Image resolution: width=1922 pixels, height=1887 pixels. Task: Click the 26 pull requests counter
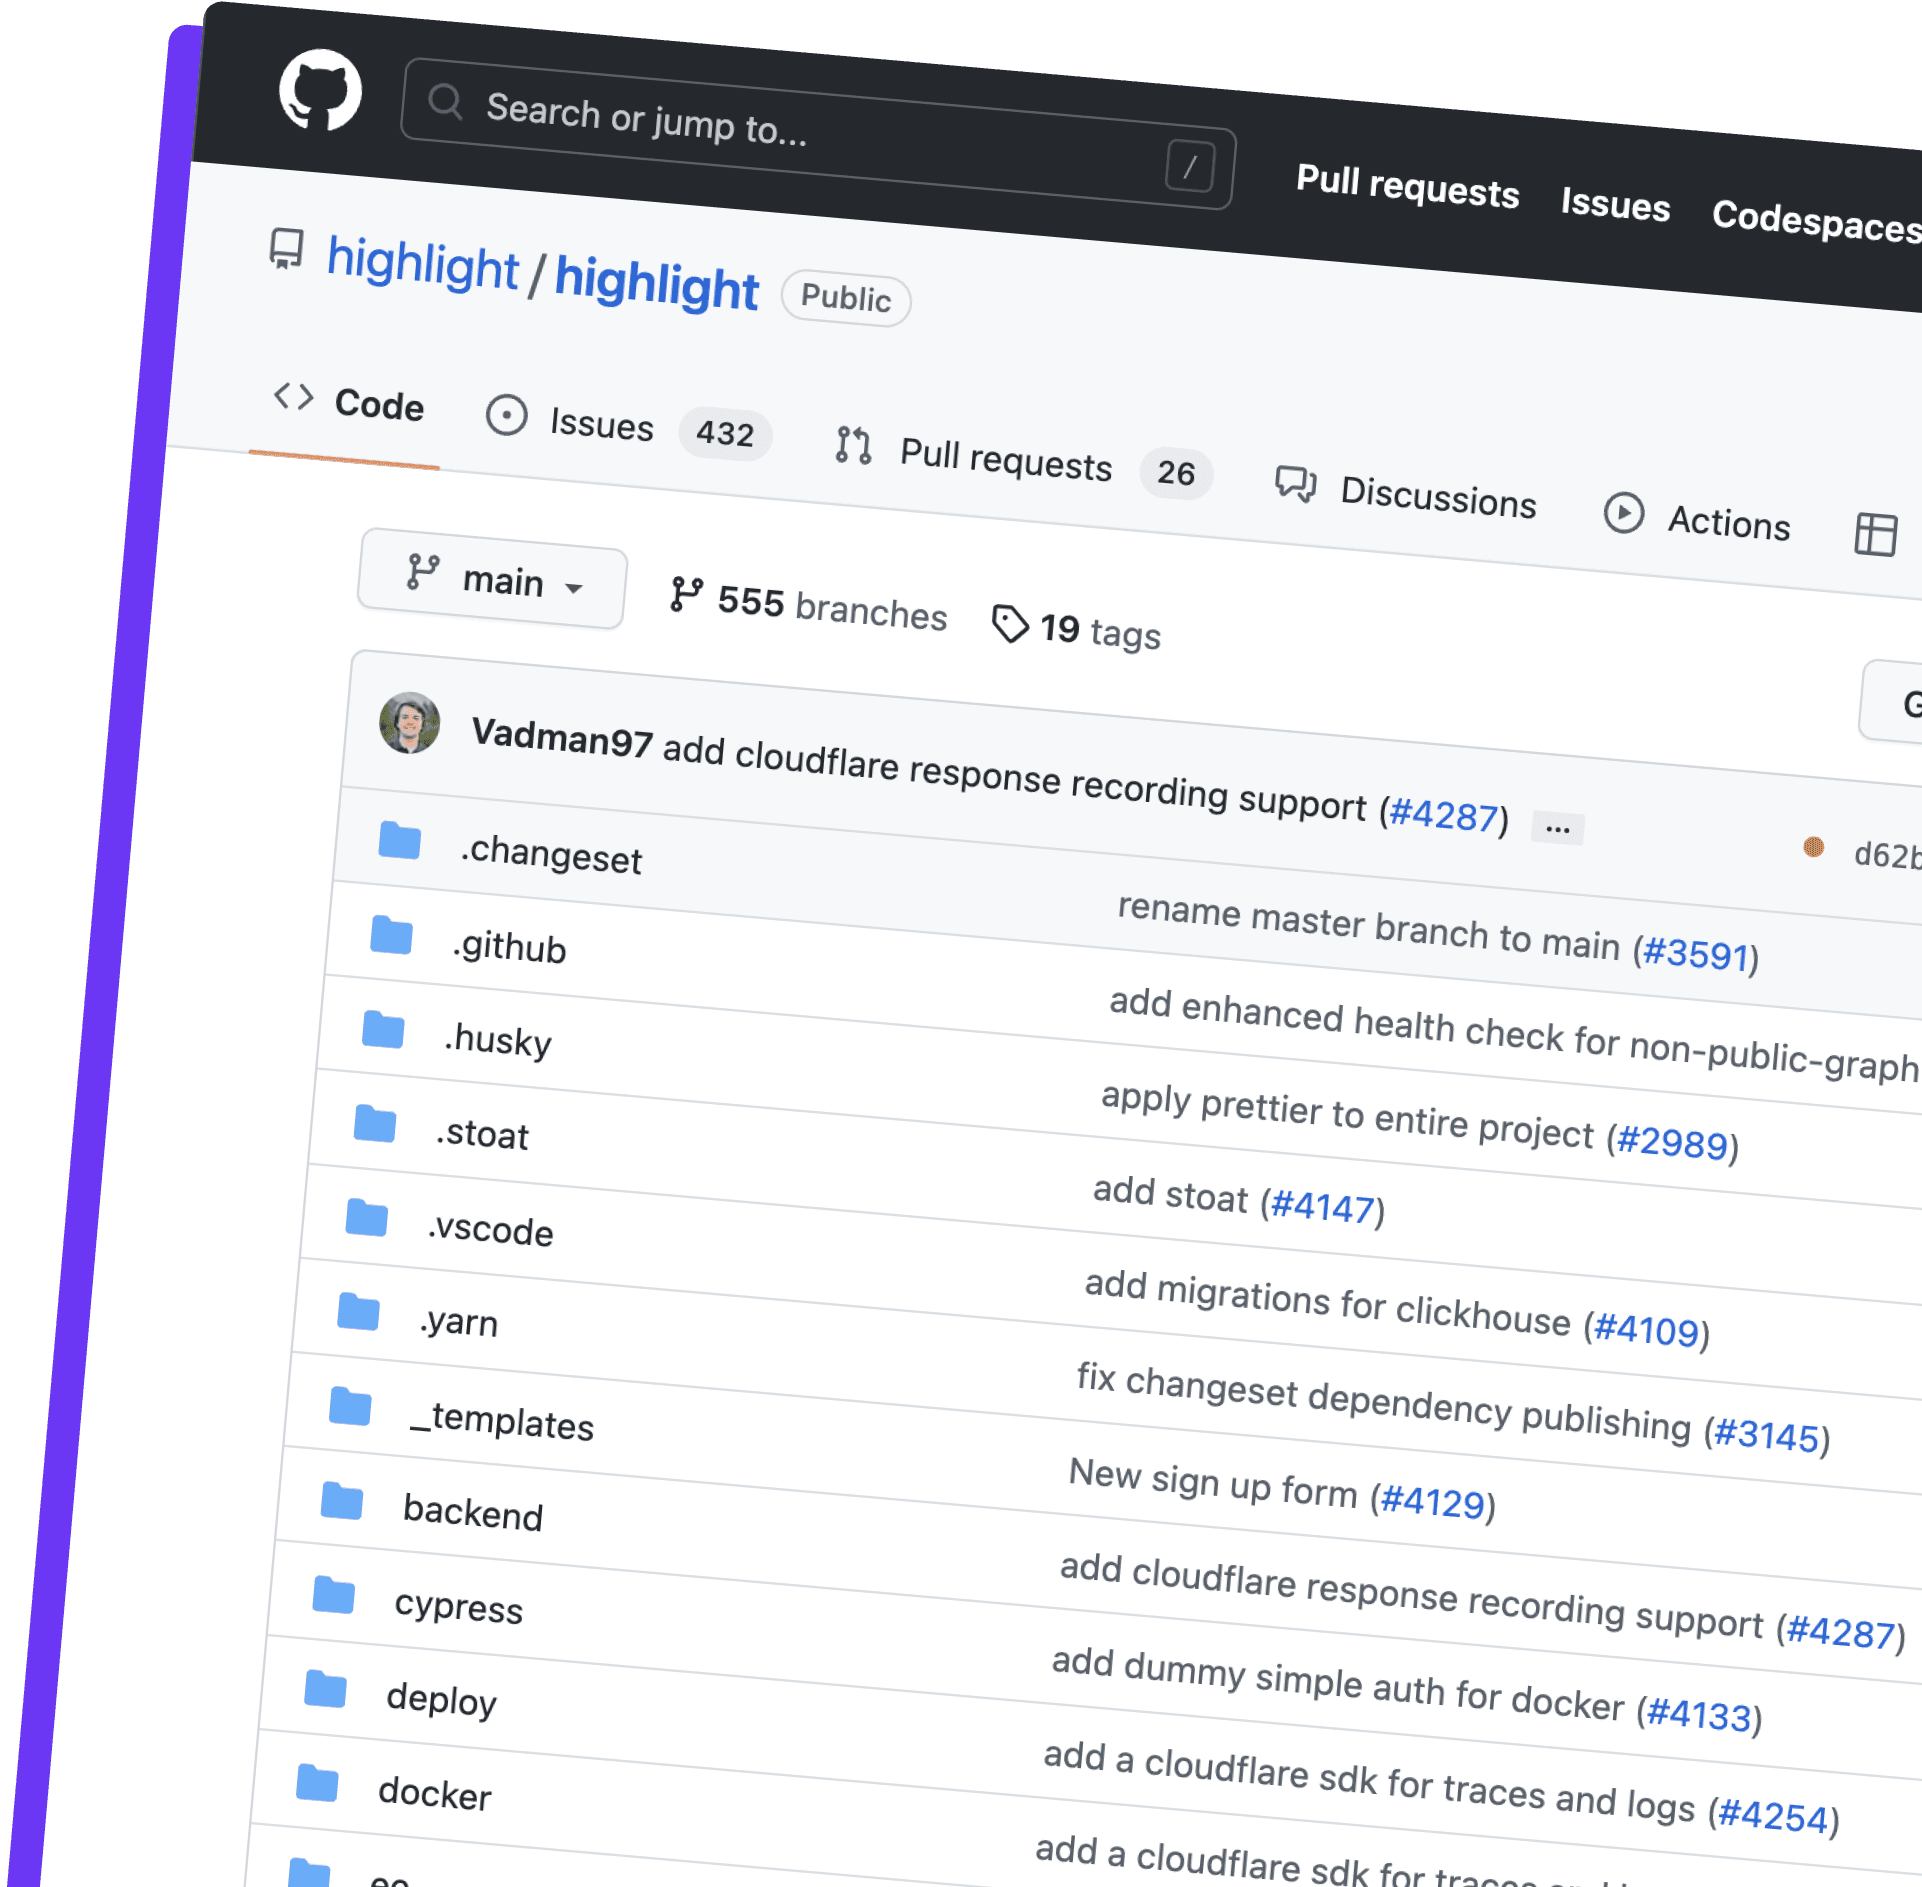click(1176, 473)
